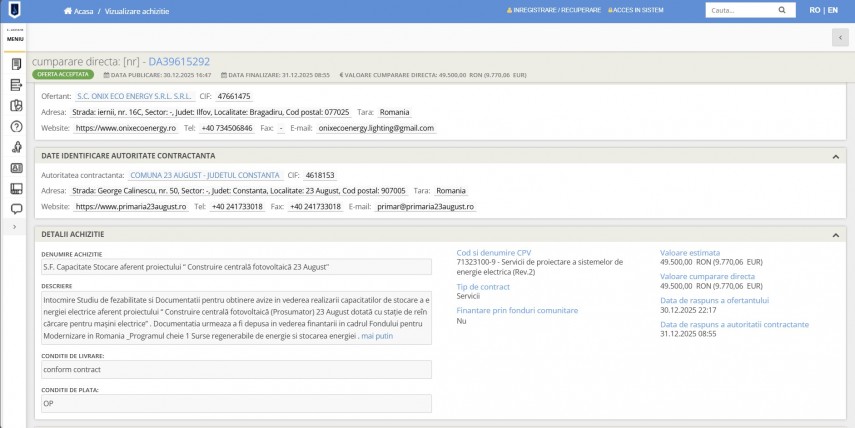
Task: Click the document list icon in sidebar
Action: point(16,64)
